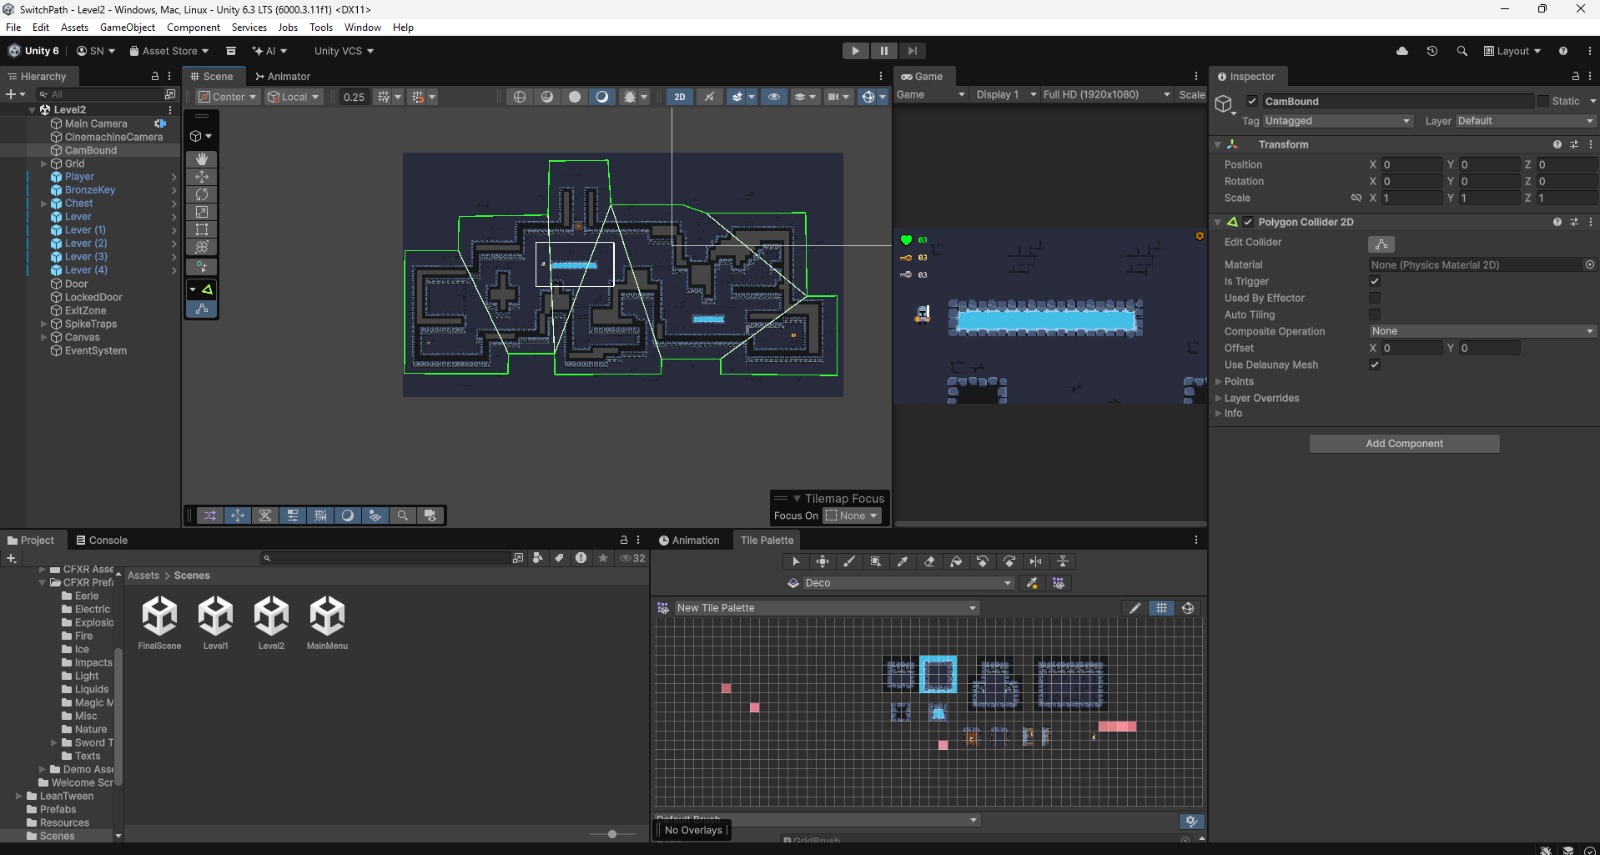Switch to the Console tab
This screenshot has height=855, width=1600.
click(x=102, y=540)
